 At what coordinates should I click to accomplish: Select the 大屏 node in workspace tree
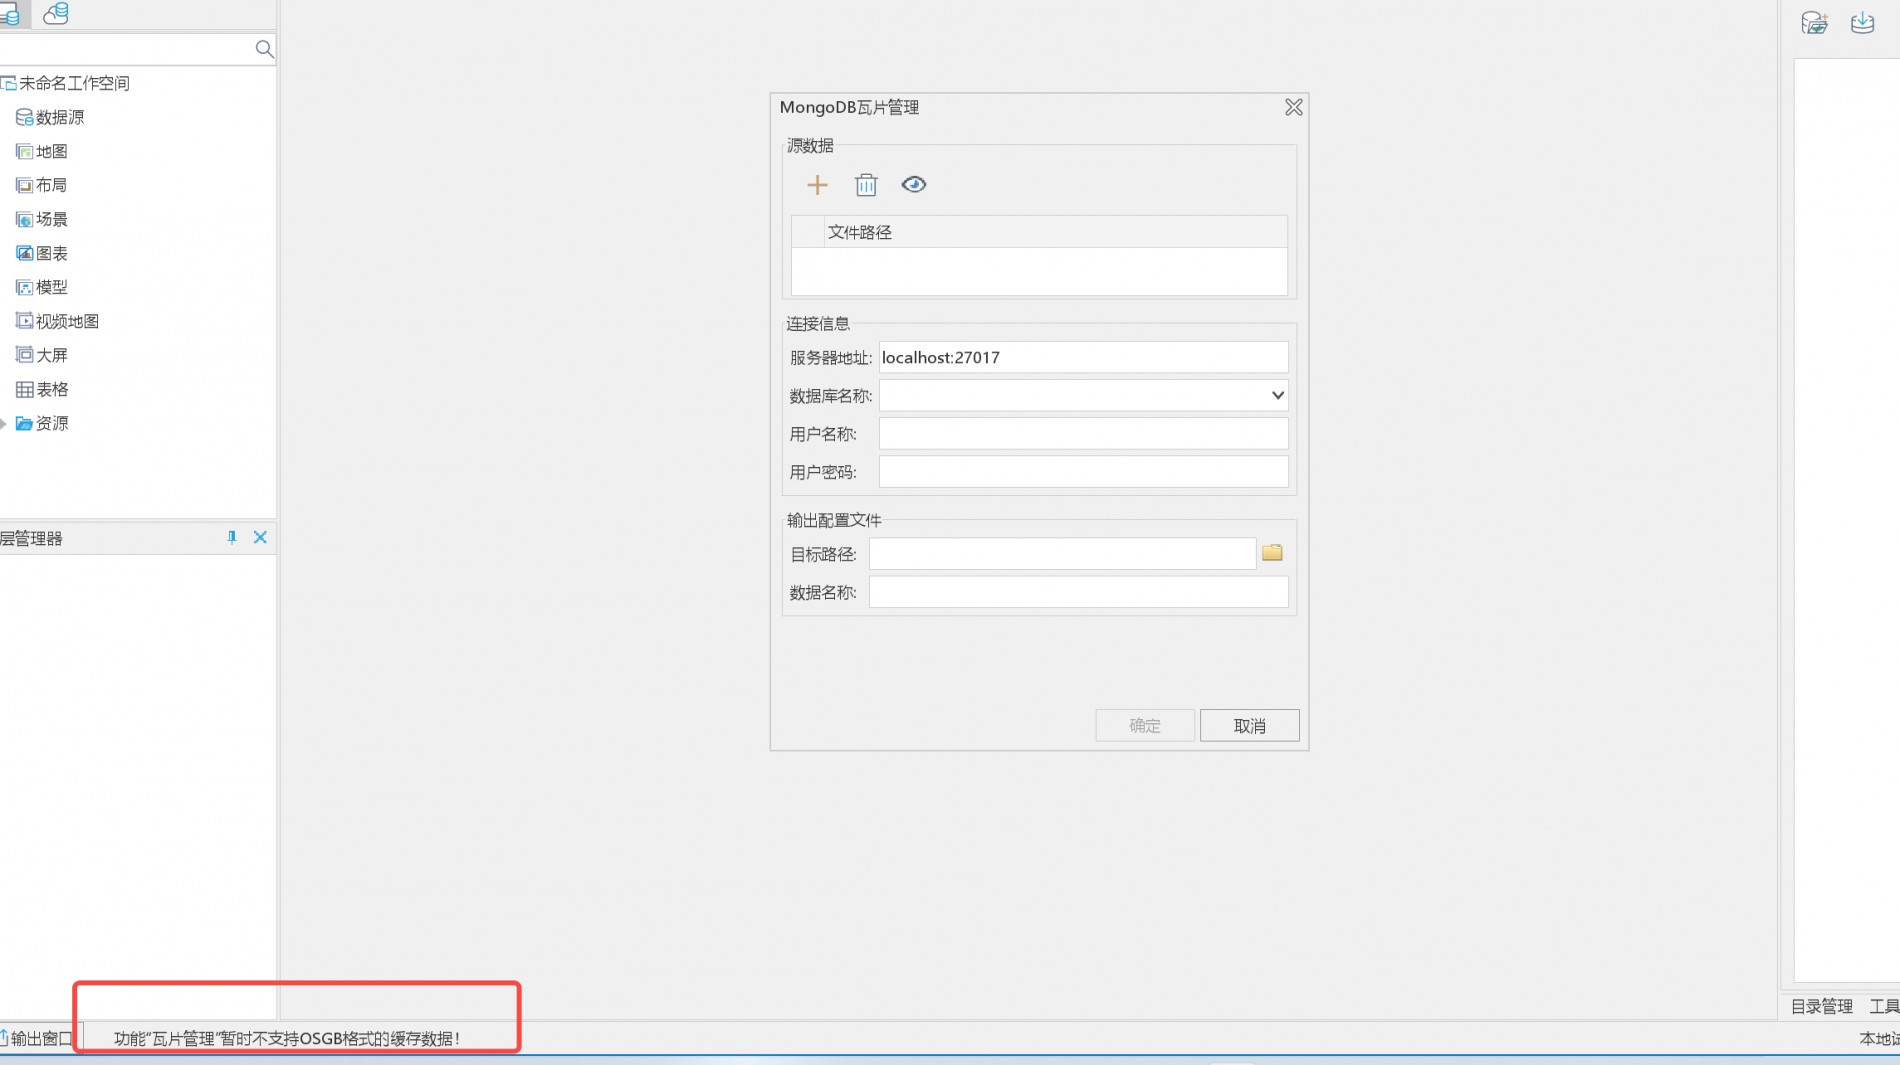pos(42,355)
